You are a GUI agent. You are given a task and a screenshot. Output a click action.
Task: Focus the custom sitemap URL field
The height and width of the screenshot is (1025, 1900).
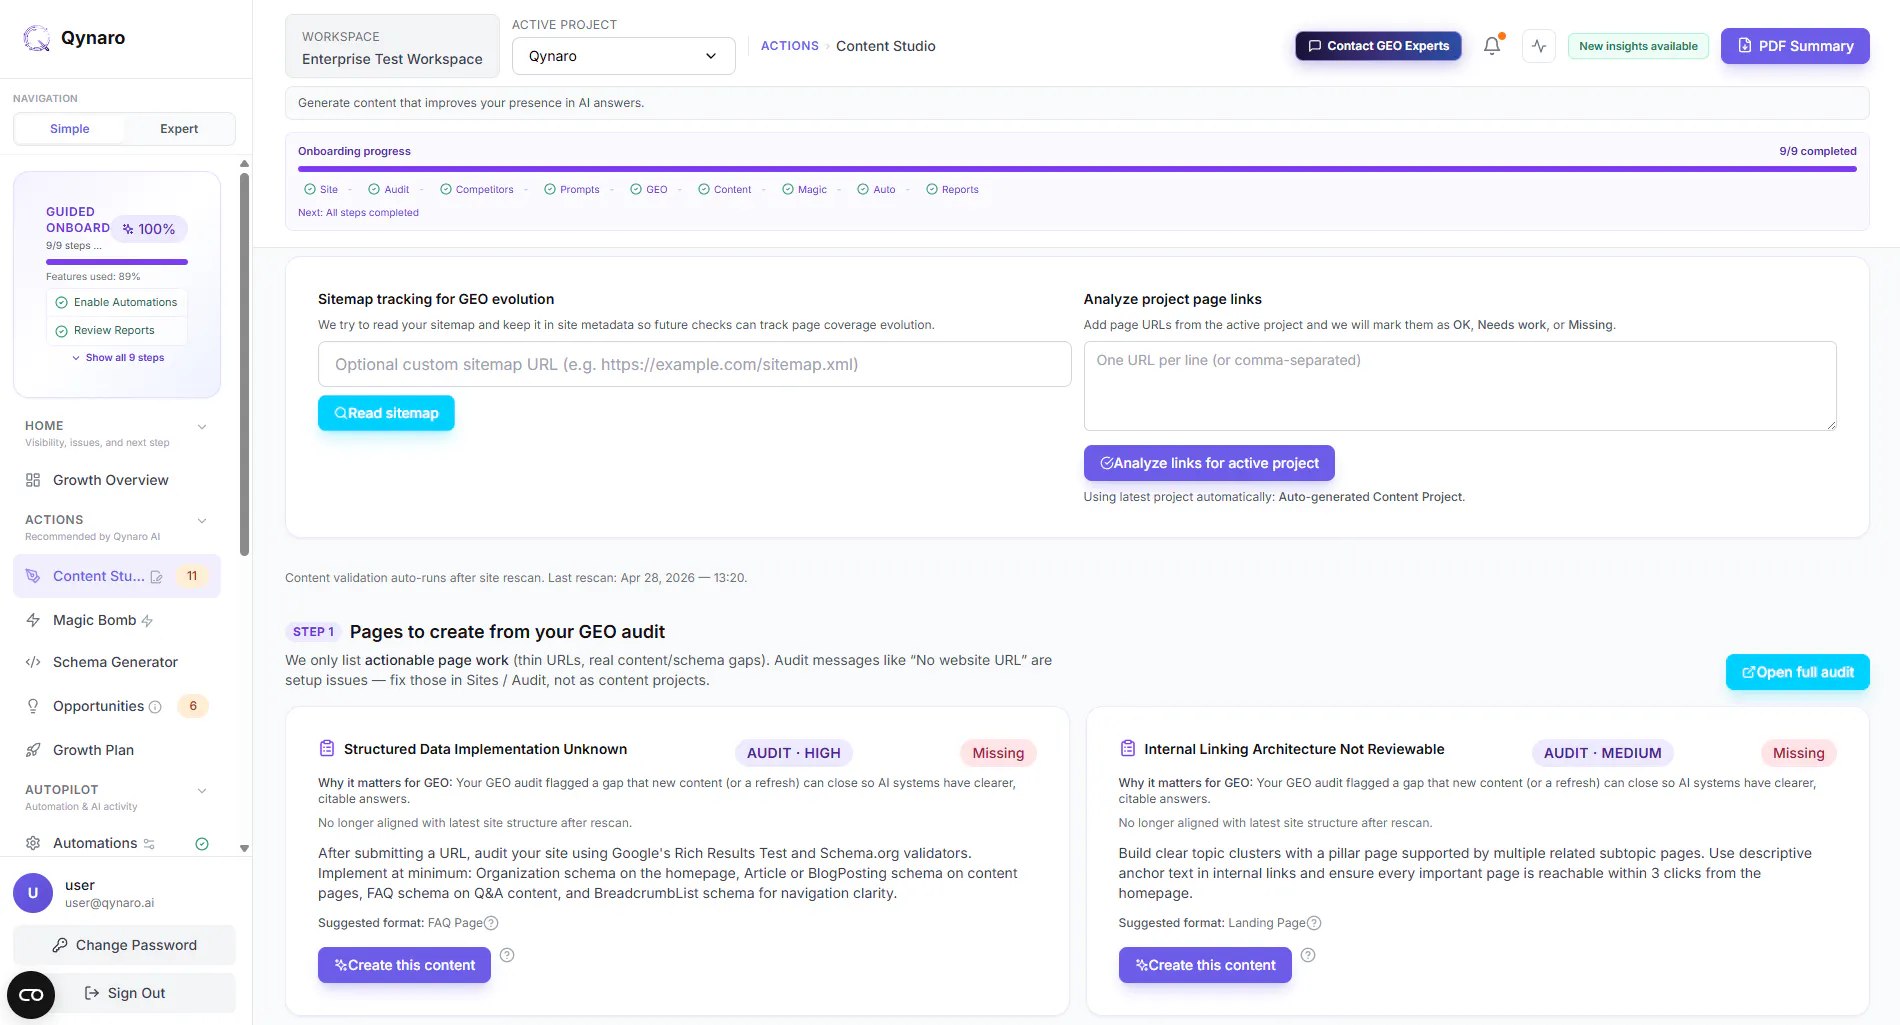pyautogui.click(x=694, y=364)
